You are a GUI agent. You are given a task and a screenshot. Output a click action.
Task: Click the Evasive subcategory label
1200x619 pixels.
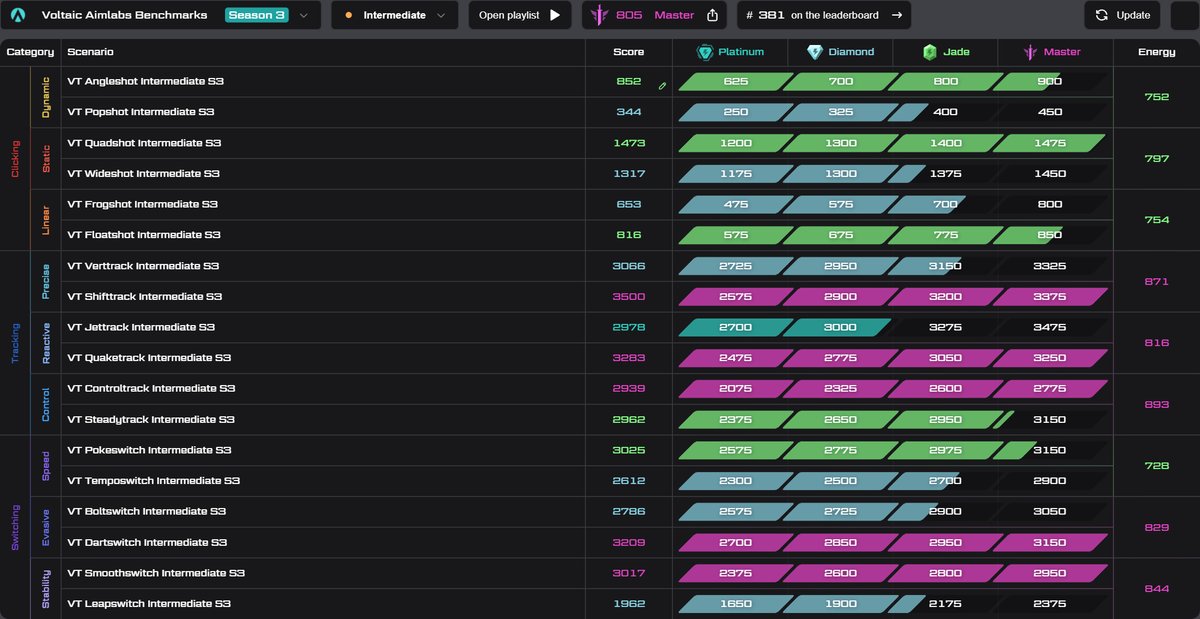click(x=46, y=527)
